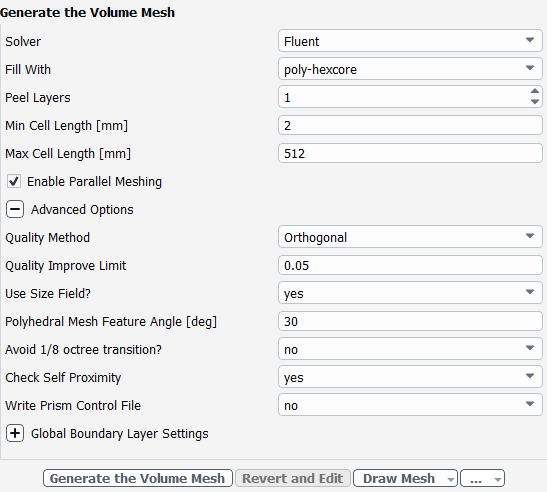
Task: Collapse the Advanced Options minus icon
Action: (x=15, y=209)
